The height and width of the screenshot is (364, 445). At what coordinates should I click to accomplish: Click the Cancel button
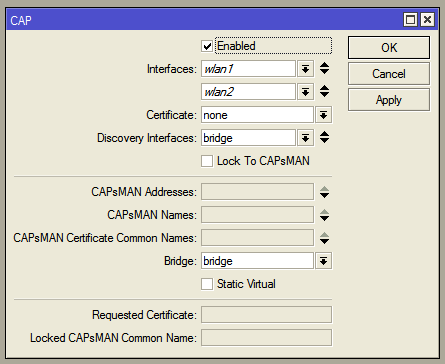pyautogui.click(x=389, y=74)
